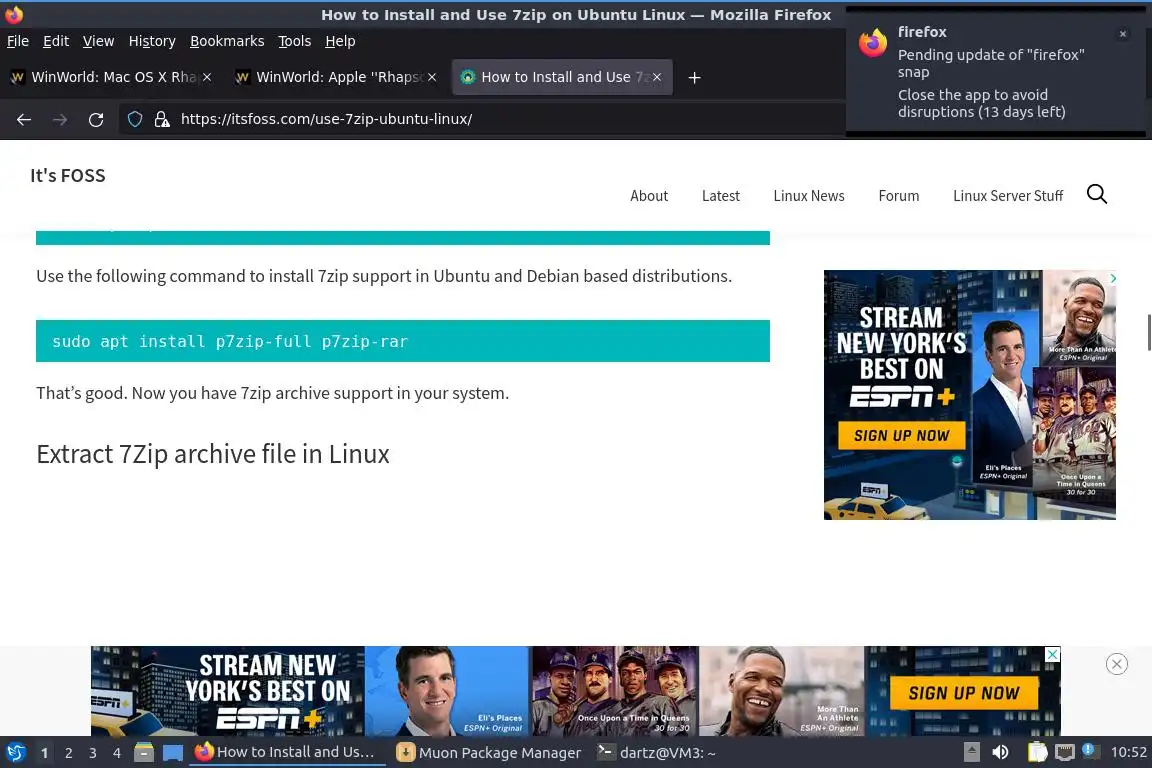Open the site search magnifier icon
Screen dimensions: 1152x768
click(x=1097, y=194)
